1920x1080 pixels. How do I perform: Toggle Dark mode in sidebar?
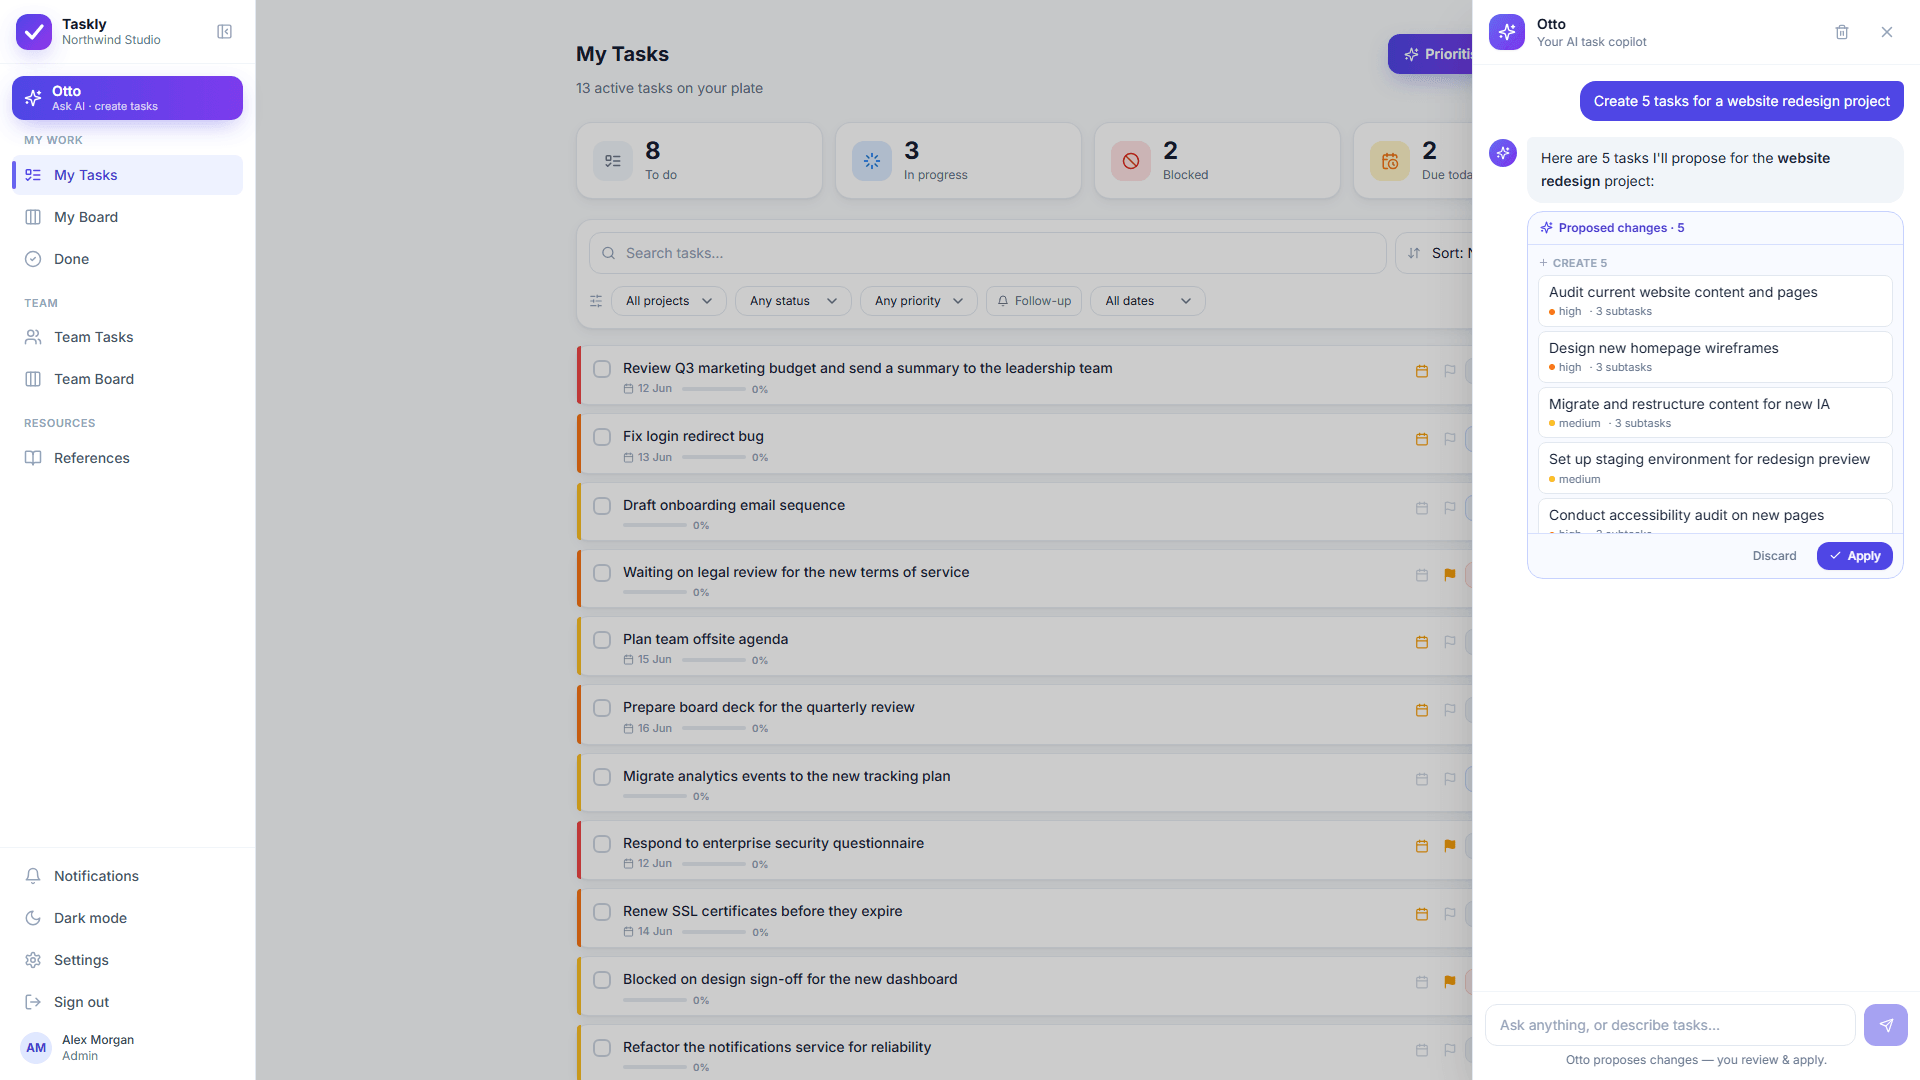(x=127, y=918)
